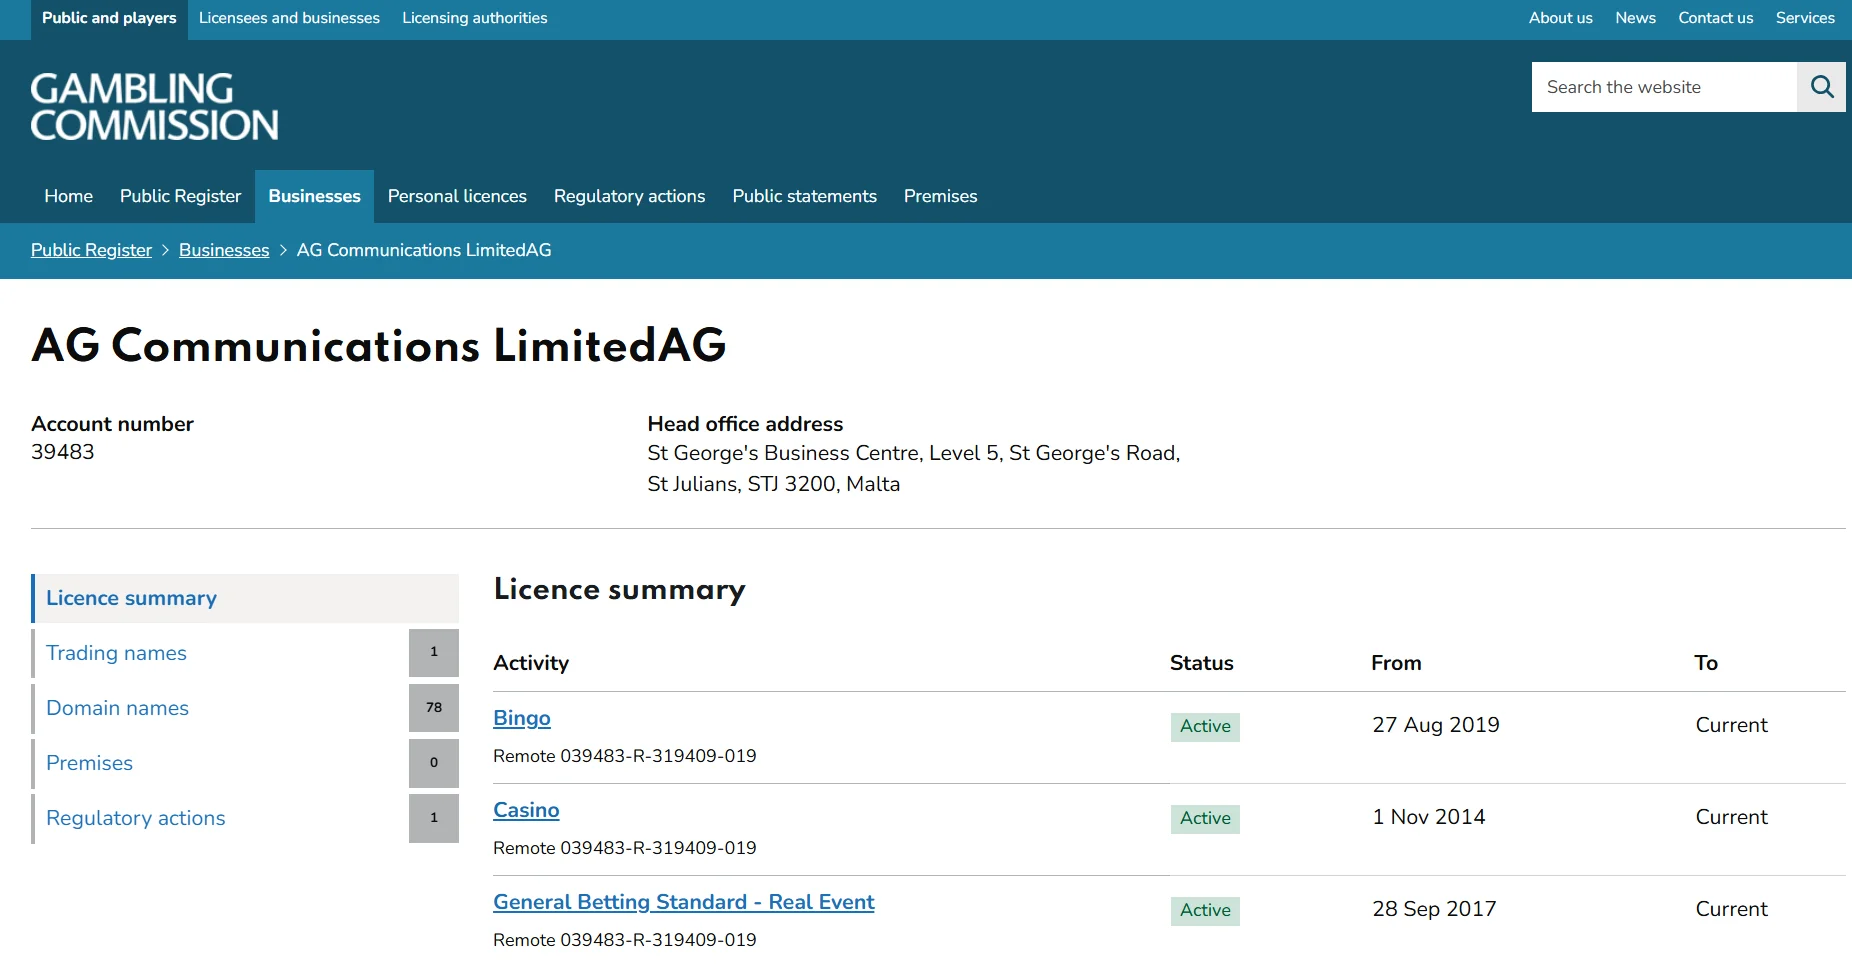The image size is (1852, 967).
Task: Open the Casino activity link
Action: [526, 810]
